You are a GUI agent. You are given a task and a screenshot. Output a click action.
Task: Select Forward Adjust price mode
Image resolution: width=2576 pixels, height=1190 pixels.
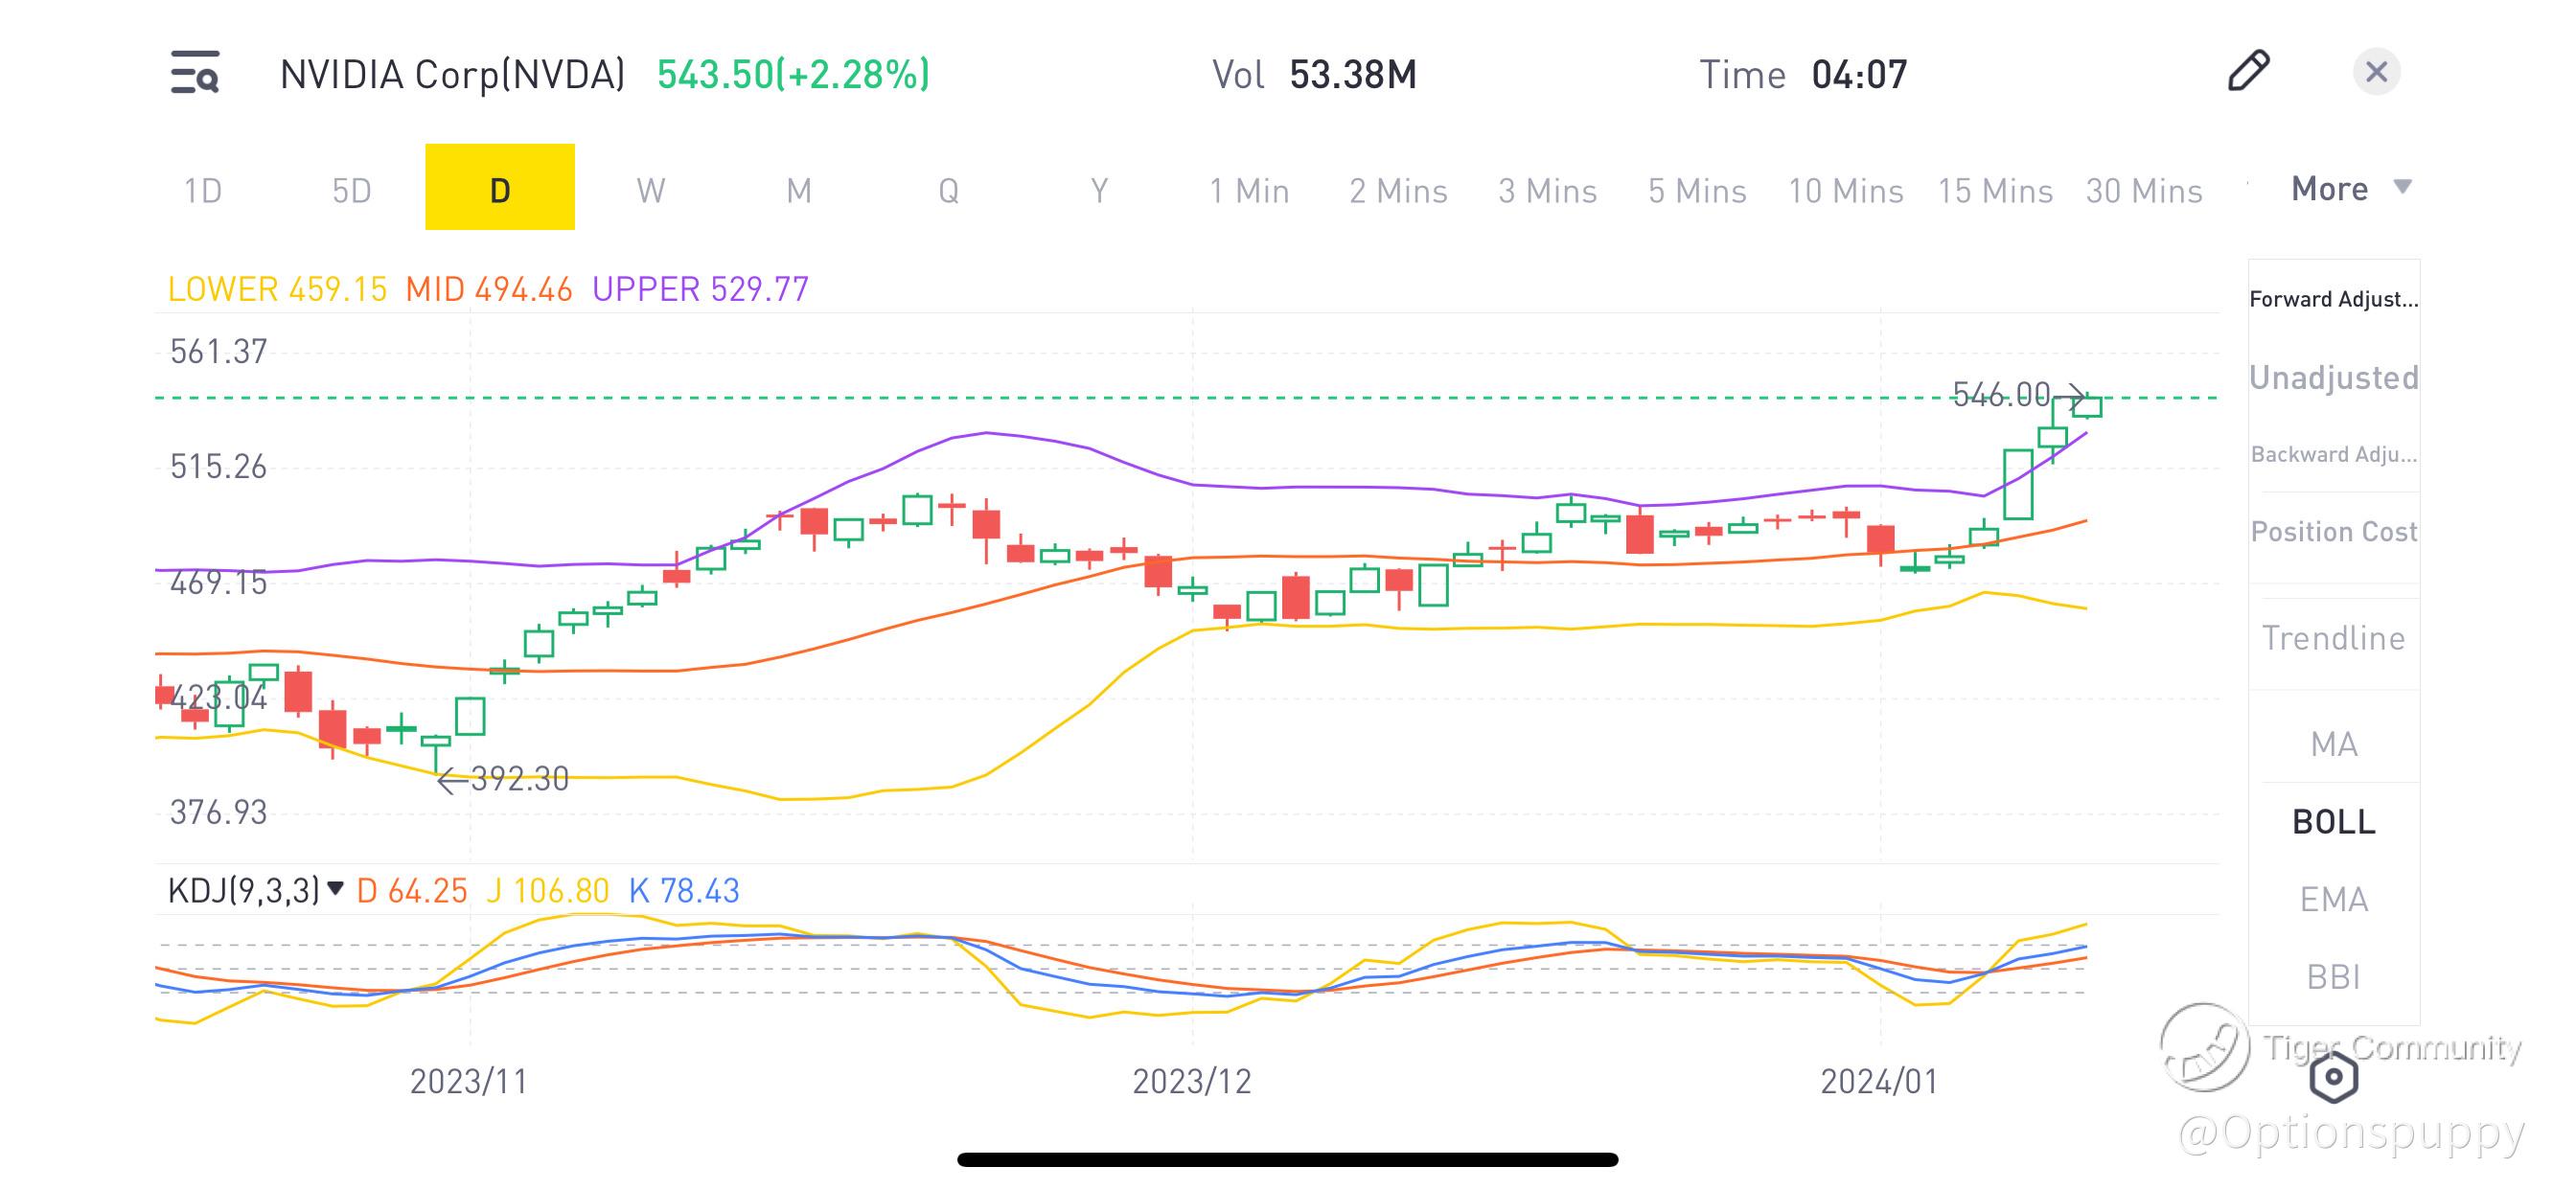2333,299
